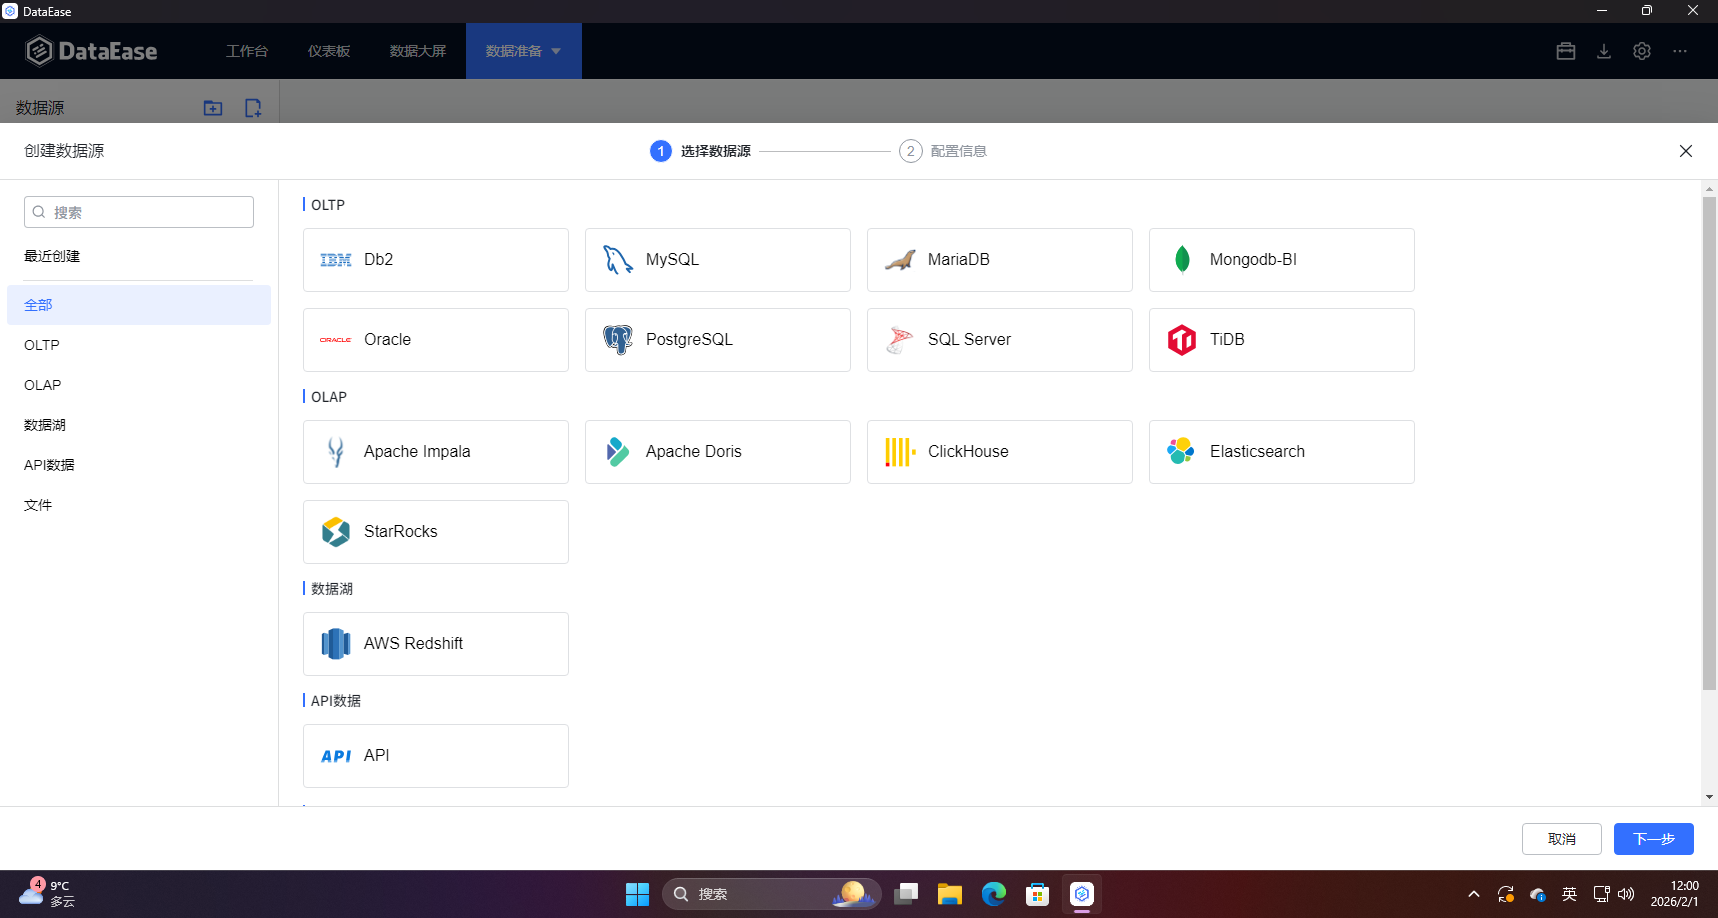This screenshot has width=1718, height=918.
Task: Open the more options ellipsis in header
Action: pyautogui.click(x=1680, y=51)
